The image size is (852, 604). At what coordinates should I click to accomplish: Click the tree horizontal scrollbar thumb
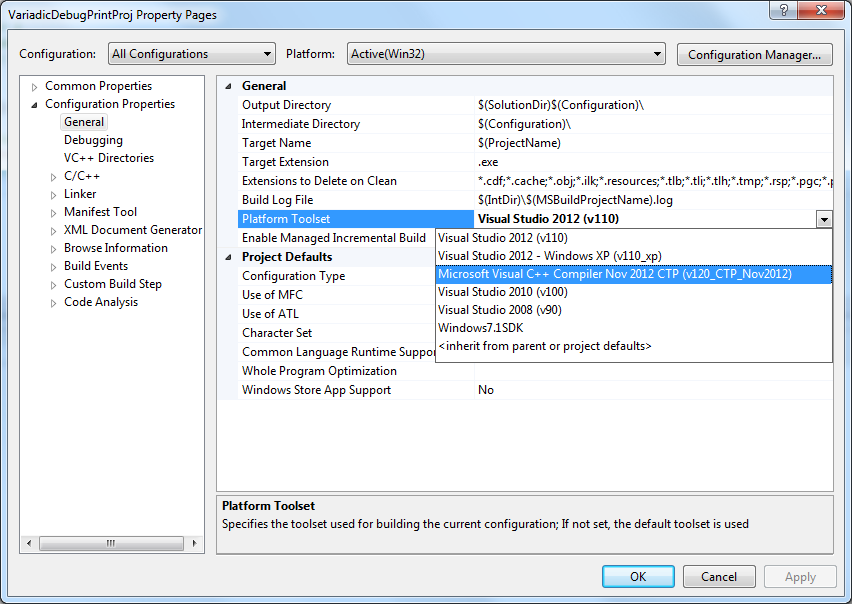(x=111, y=543)
